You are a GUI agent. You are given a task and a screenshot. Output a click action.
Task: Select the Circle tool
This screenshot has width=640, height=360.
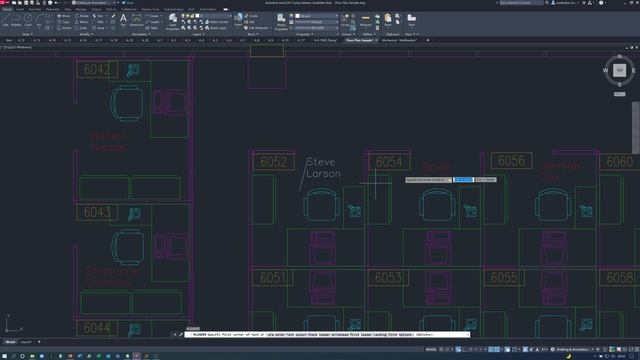point(28,20)
